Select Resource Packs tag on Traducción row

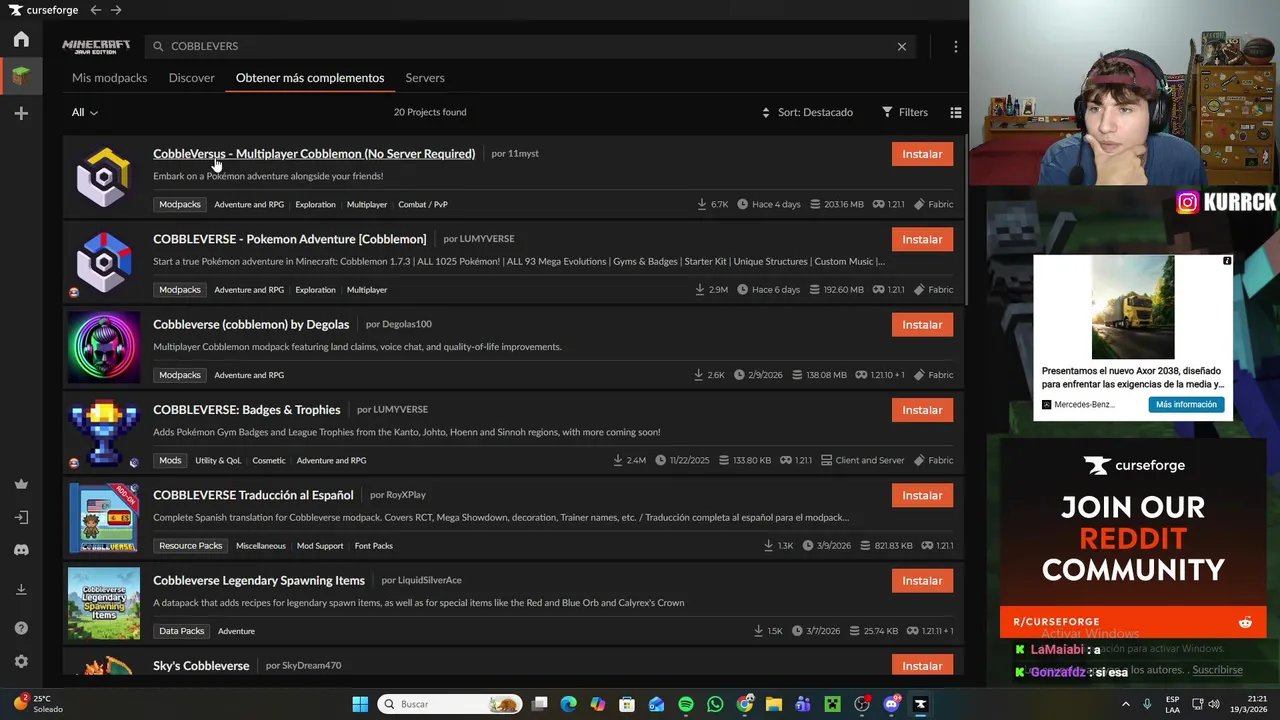(190, 546)
